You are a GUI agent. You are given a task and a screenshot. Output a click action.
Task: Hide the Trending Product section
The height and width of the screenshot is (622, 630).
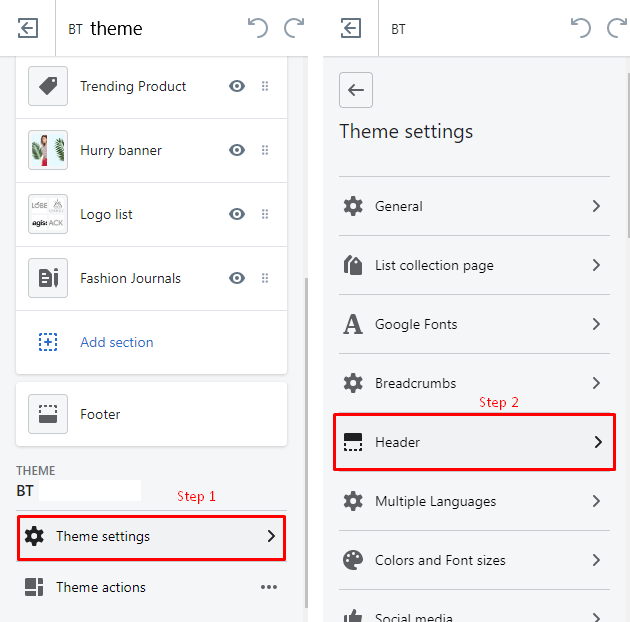[x=237, y=86]
